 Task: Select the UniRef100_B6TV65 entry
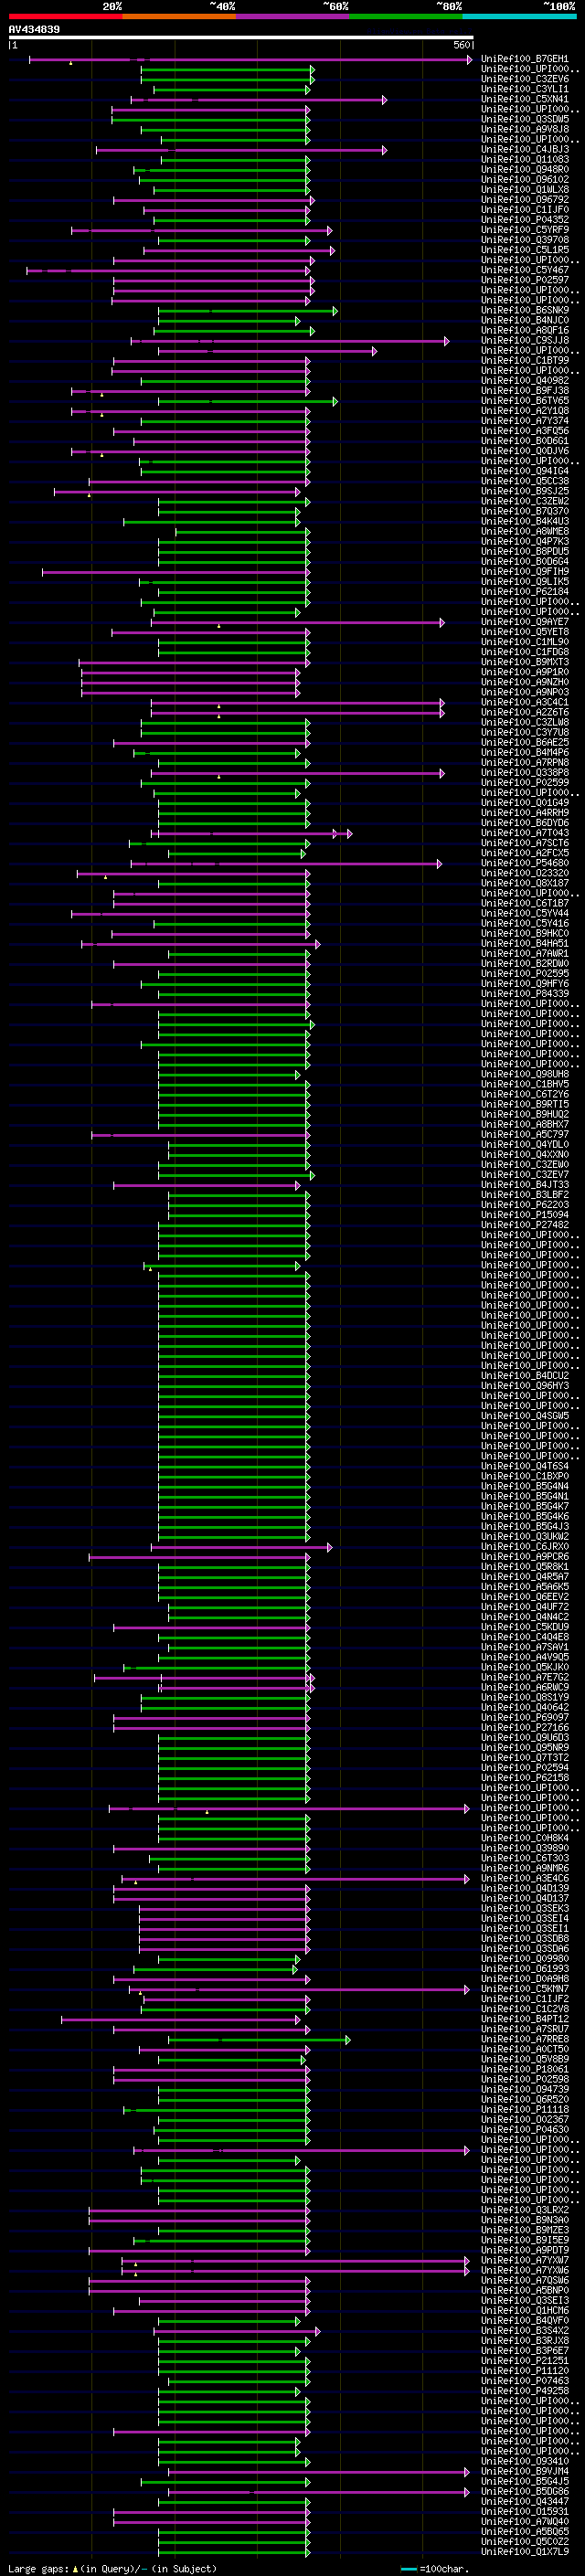524,401
